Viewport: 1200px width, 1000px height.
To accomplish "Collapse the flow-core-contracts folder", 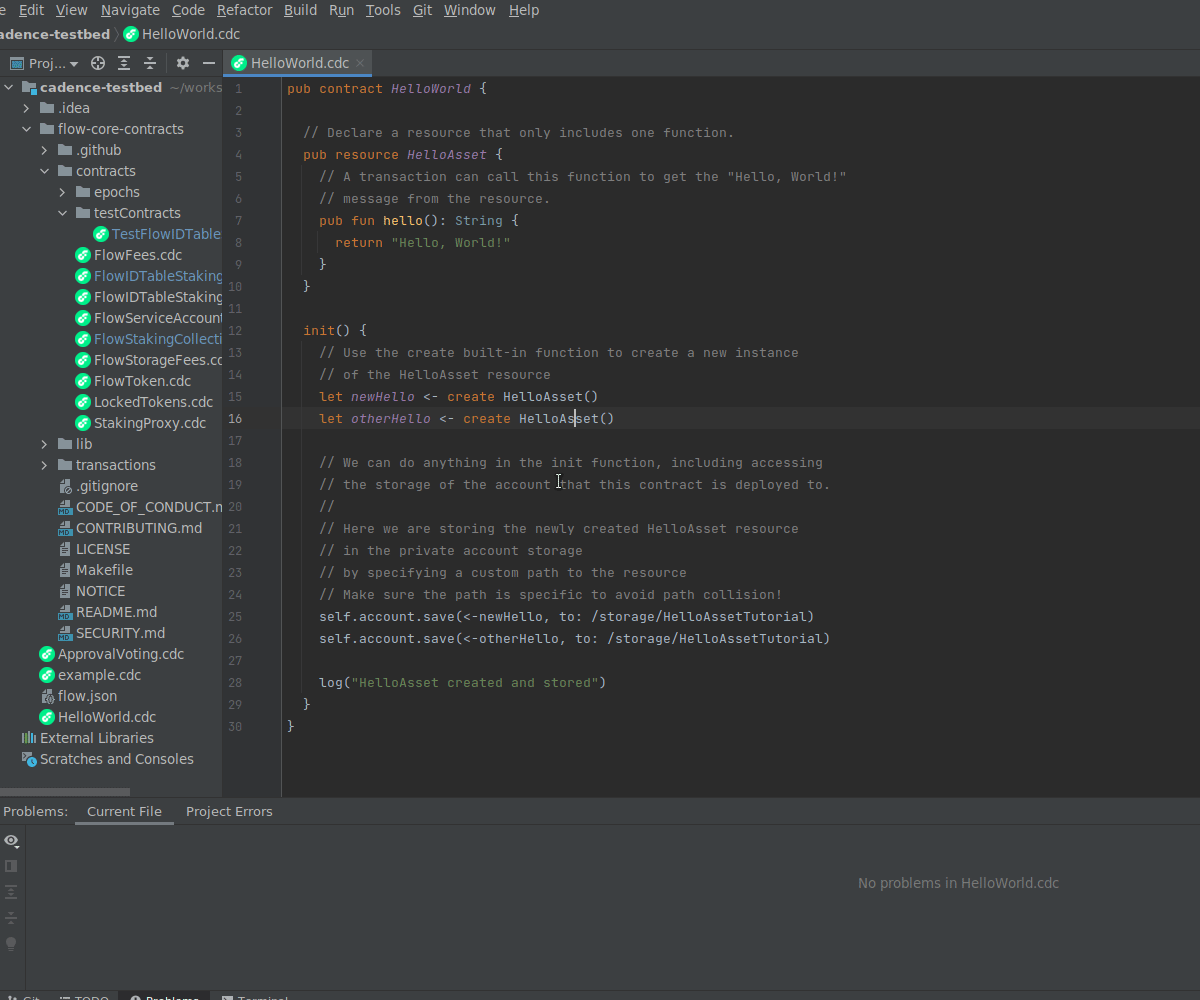I will tap(26, 129).
